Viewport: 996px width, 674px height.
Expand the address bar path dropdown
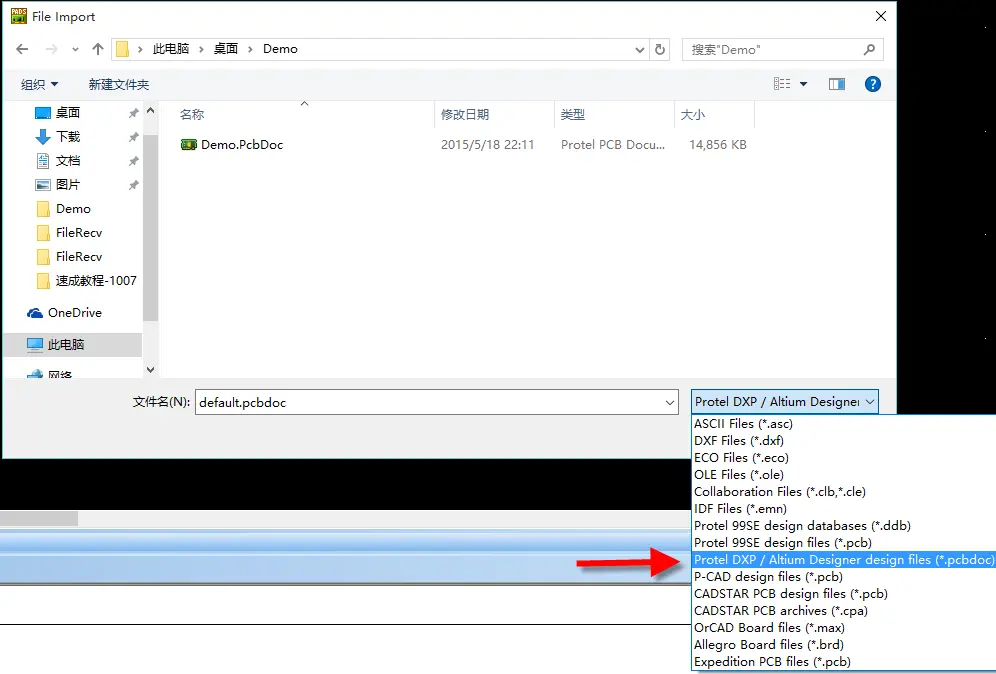[x=640, y=50]
